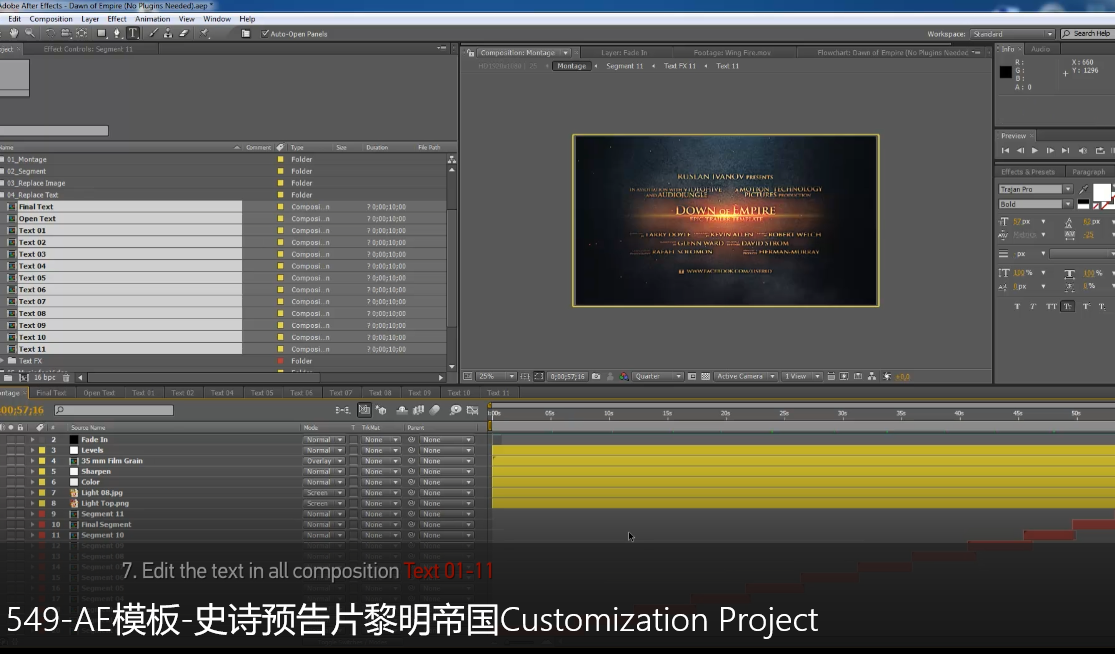
Task: Open the Active Camera view dropdown
Action: [746, 376]
